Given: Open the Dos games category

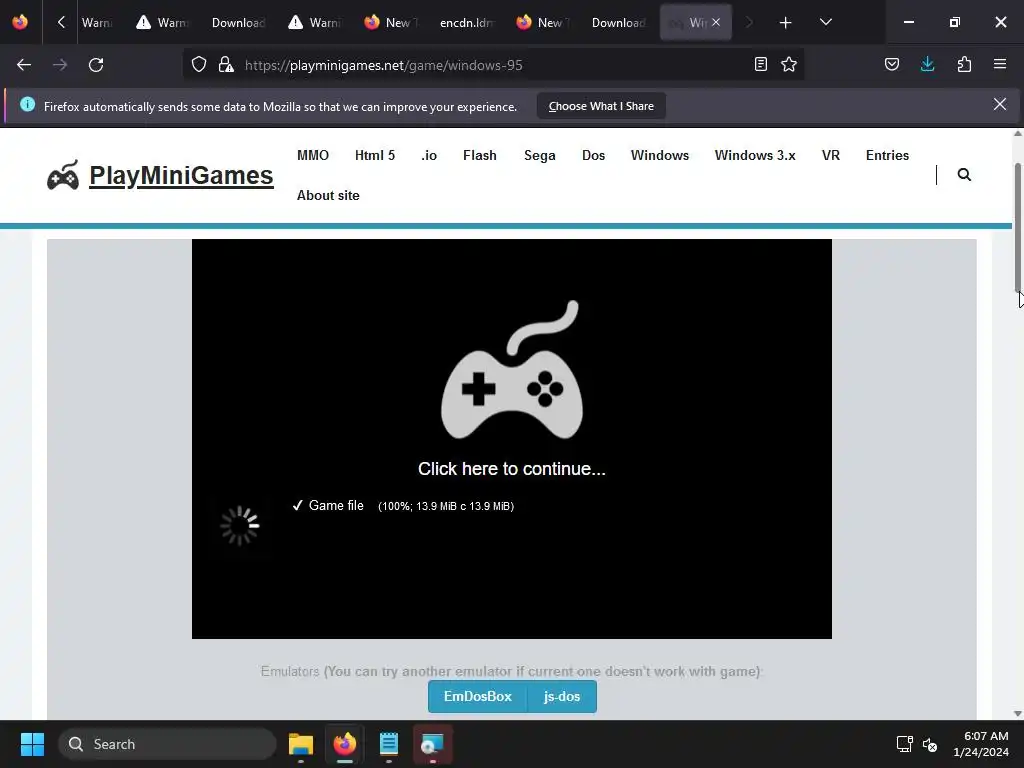Looking at the screenshot, I should pyautogui.click(x=594, y=155).
